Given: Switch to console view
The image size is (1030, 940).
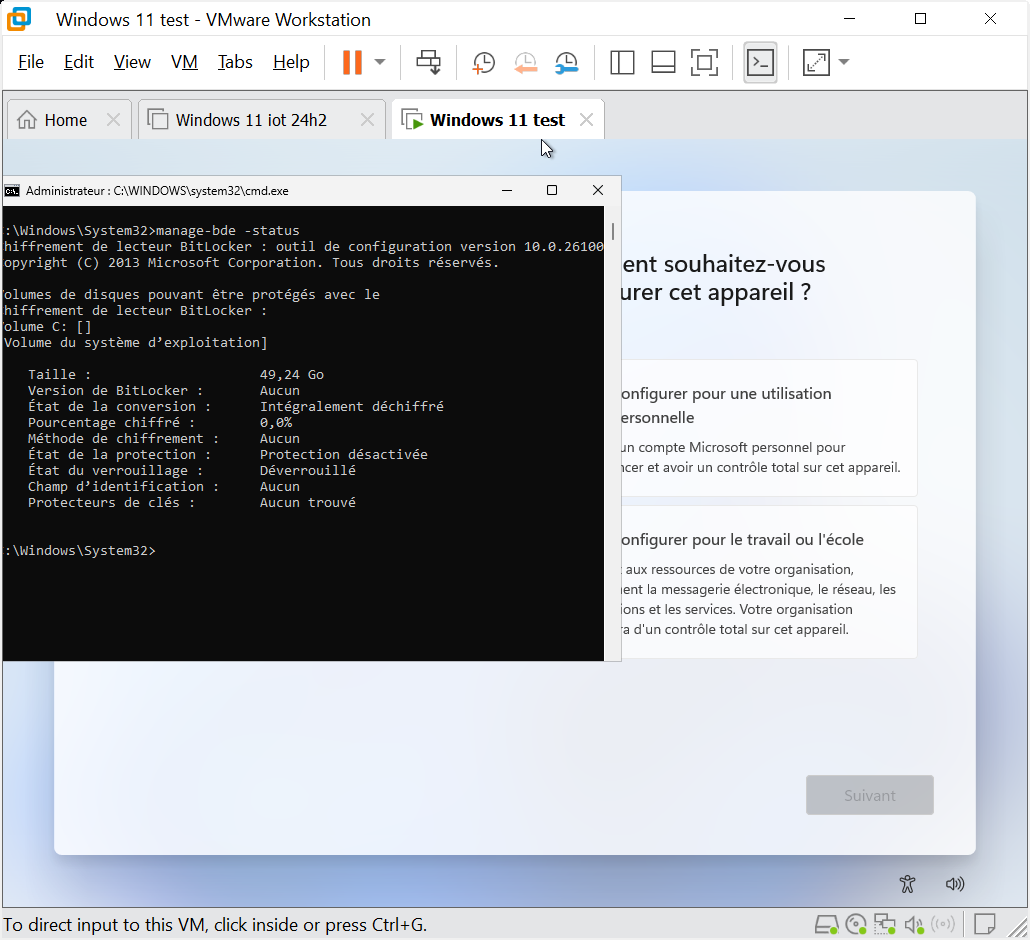Looking at the screenshot, I should point(760,62).
